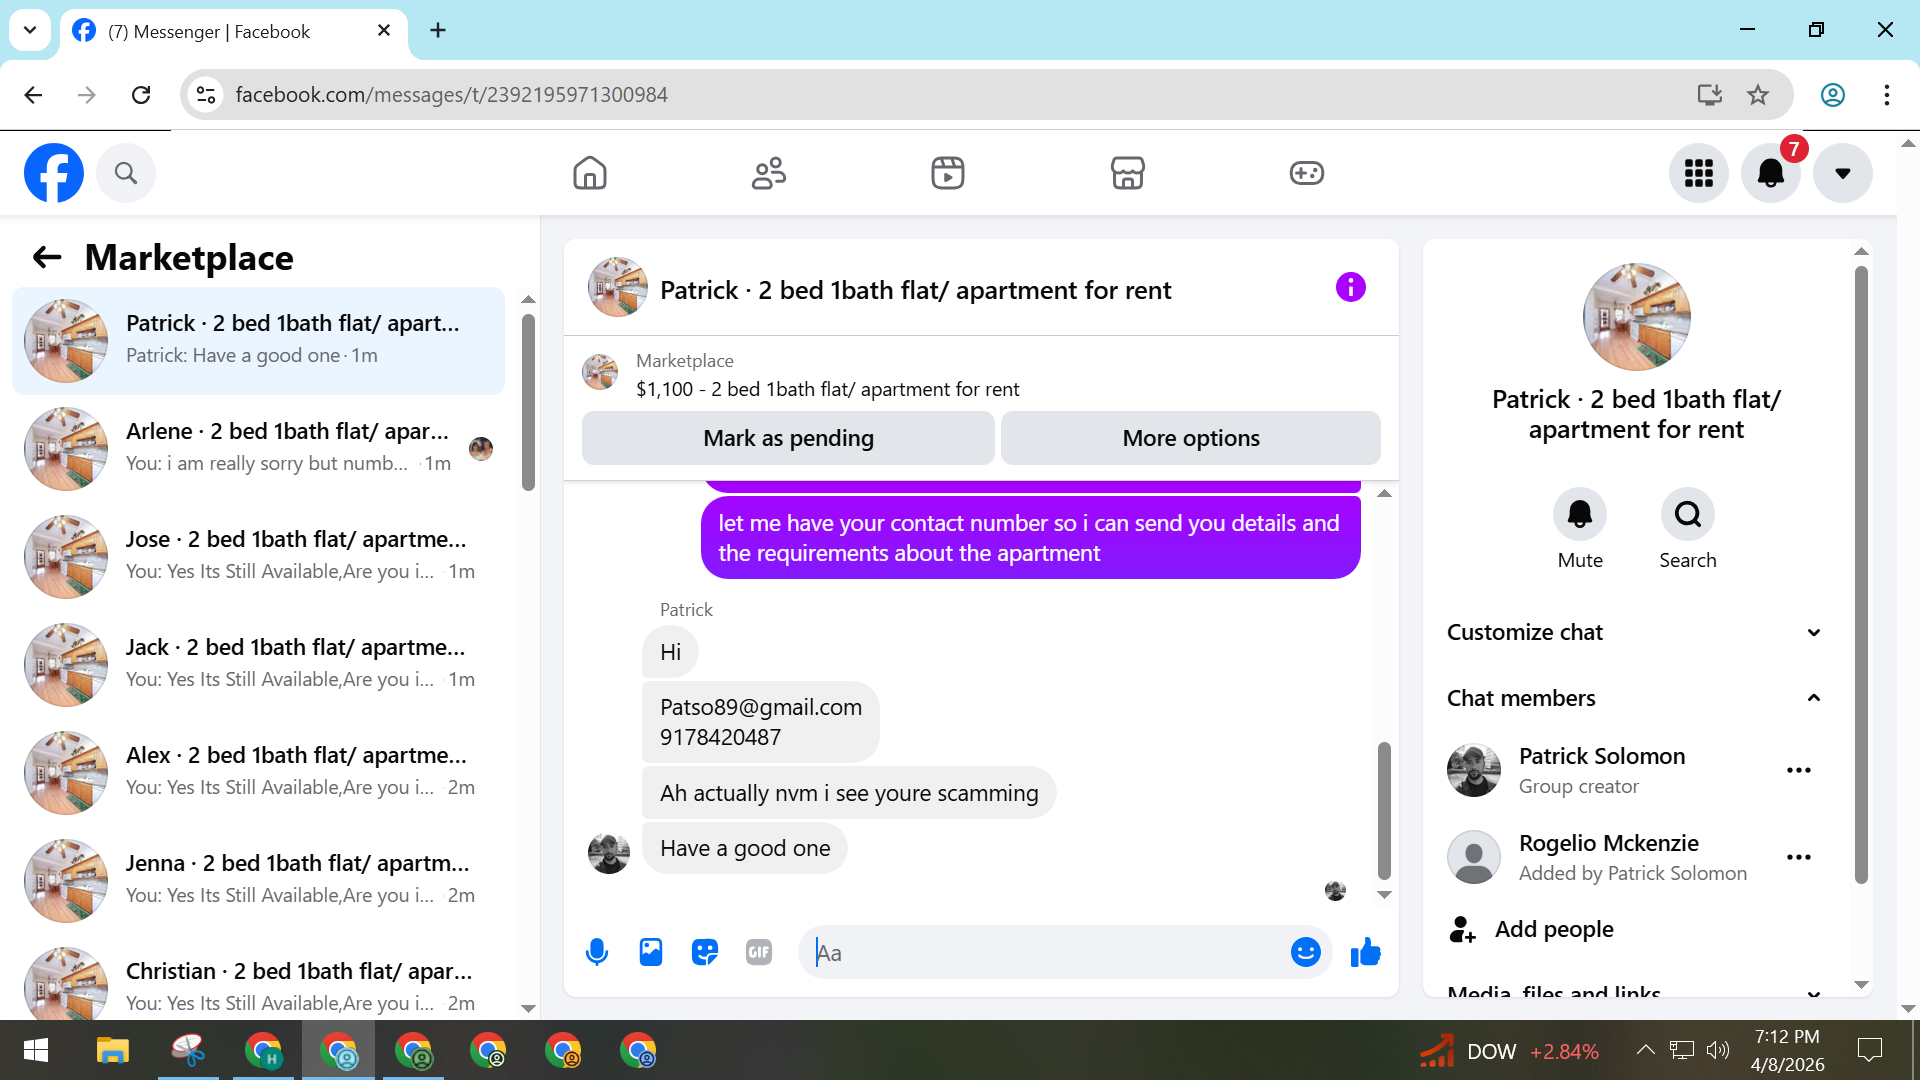Click chat message scrollbar
1920x1080 pixels.
click(x=1384, y=810)
